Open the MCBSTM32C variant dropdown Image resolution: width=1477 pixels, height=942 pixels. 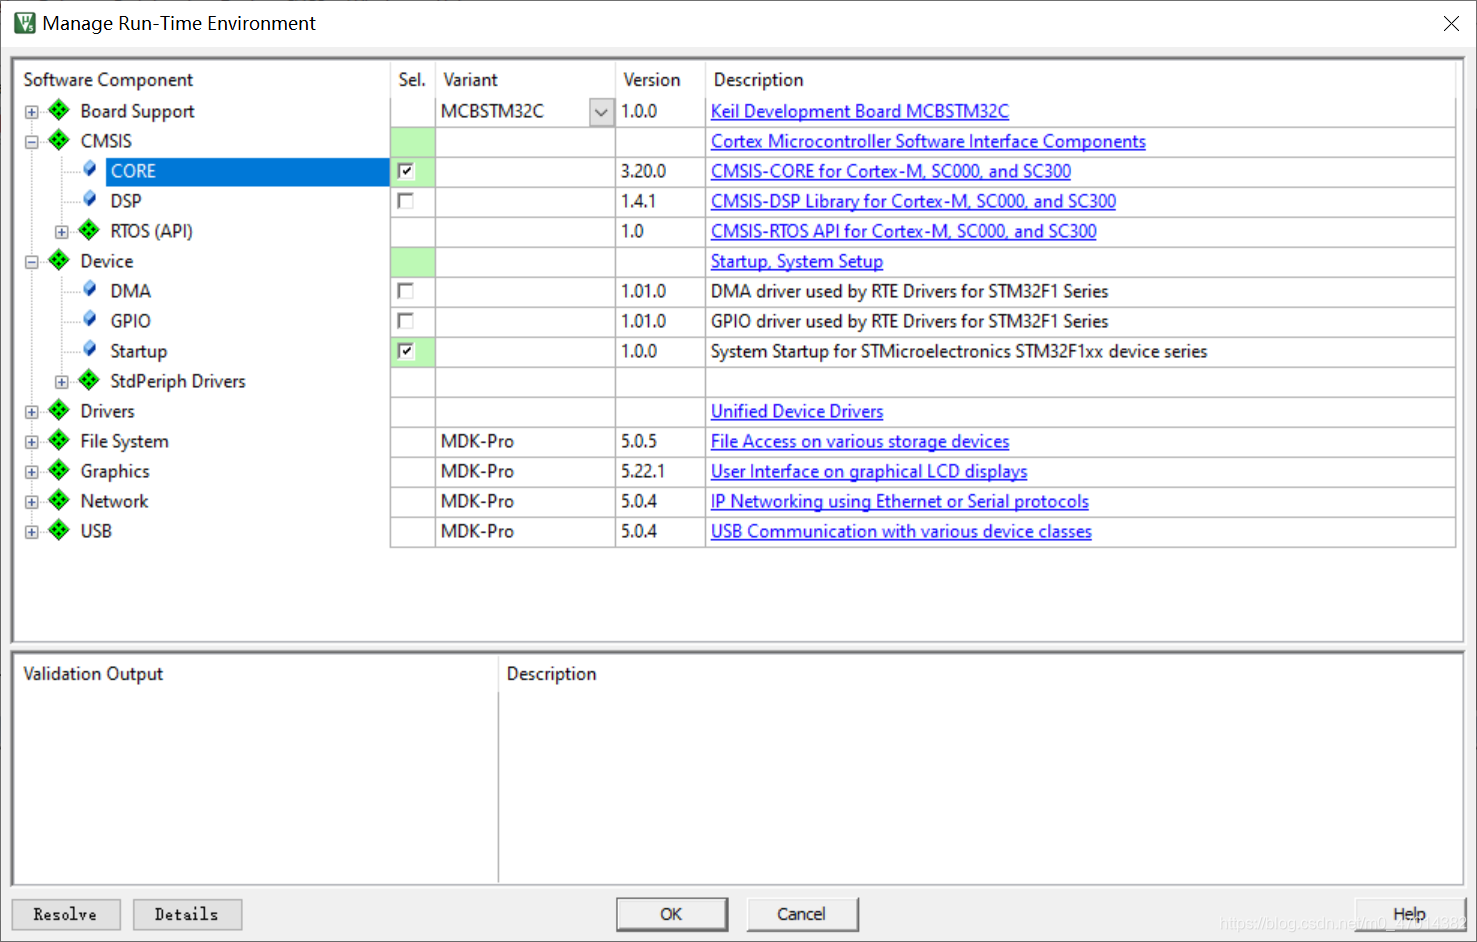pos(601,112)
